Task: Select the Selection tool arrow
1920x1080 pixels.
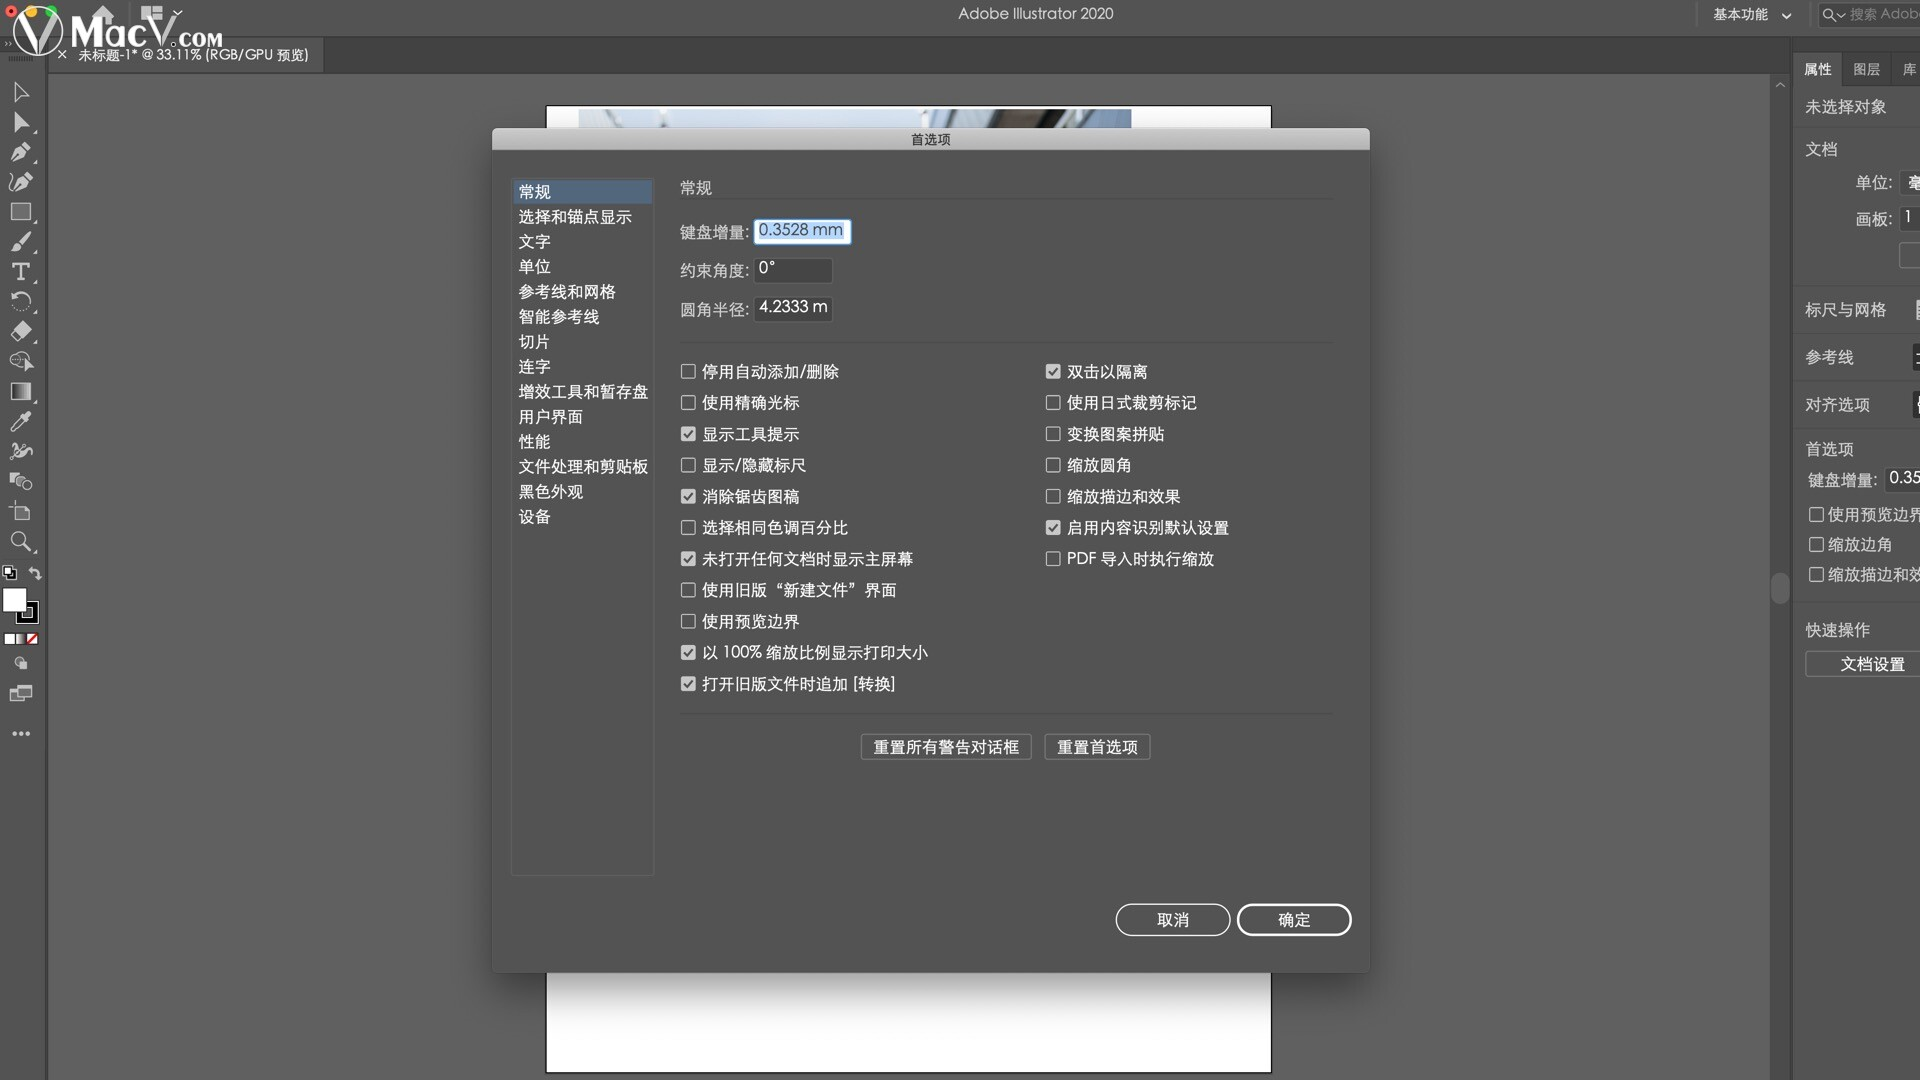Action: coord(21,93)
